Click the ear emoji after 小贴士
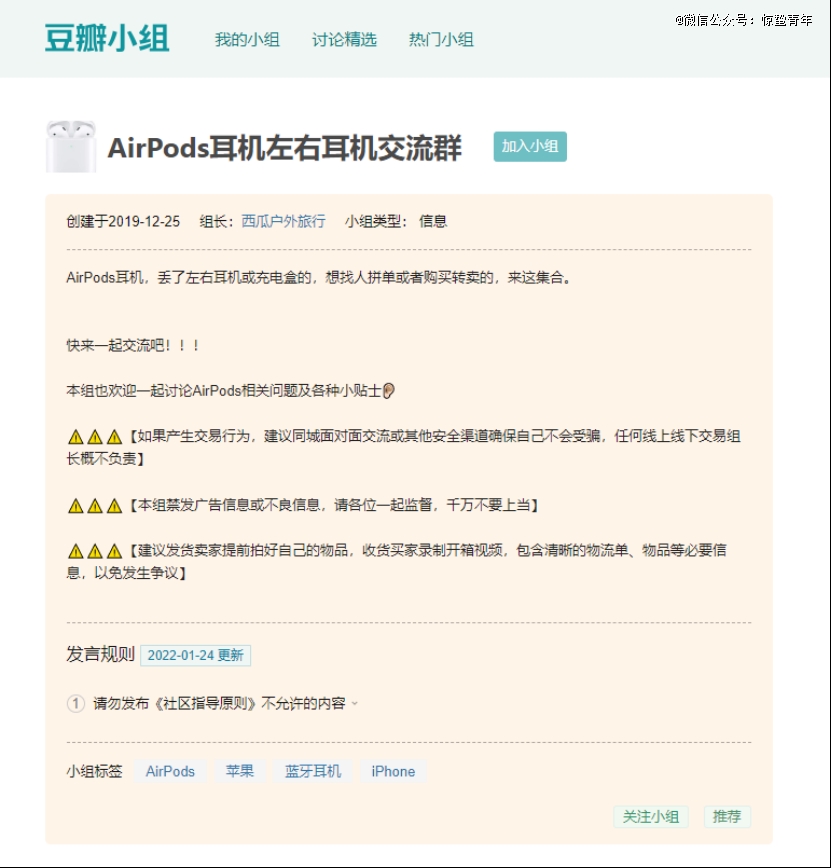This screenshot has height=868, width=831. coord(389,391)
